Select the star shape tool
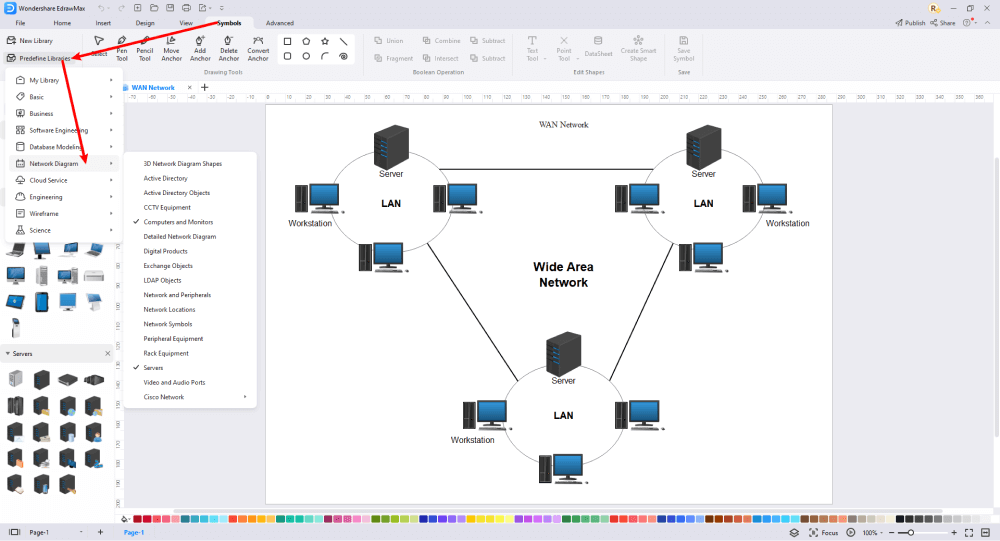This screenshot has width=1000, height=541. [x=325, y=41]
